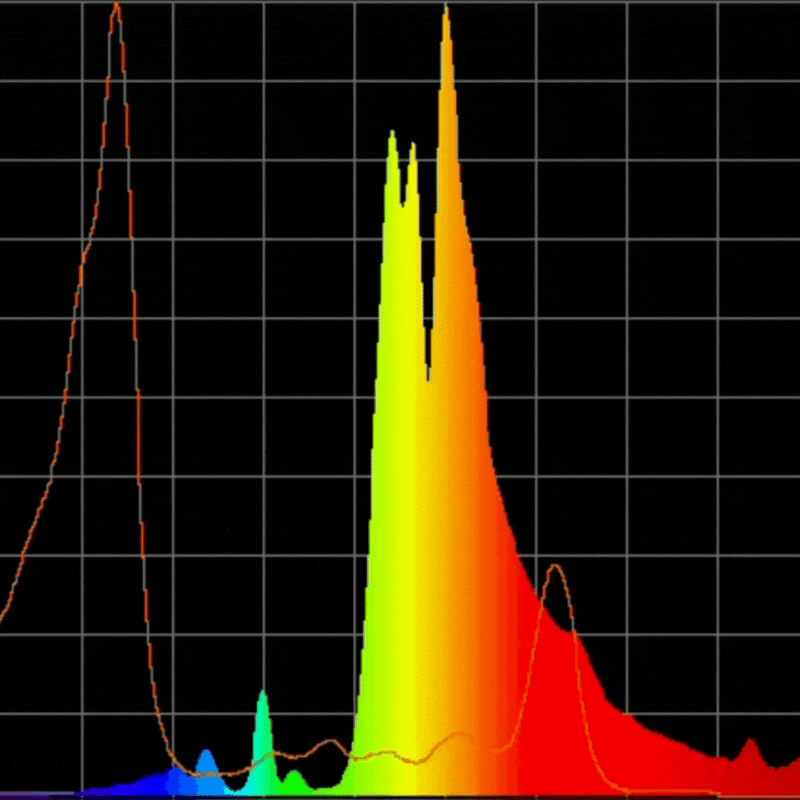Select the small red bump at far right

(x=752, y=745)
